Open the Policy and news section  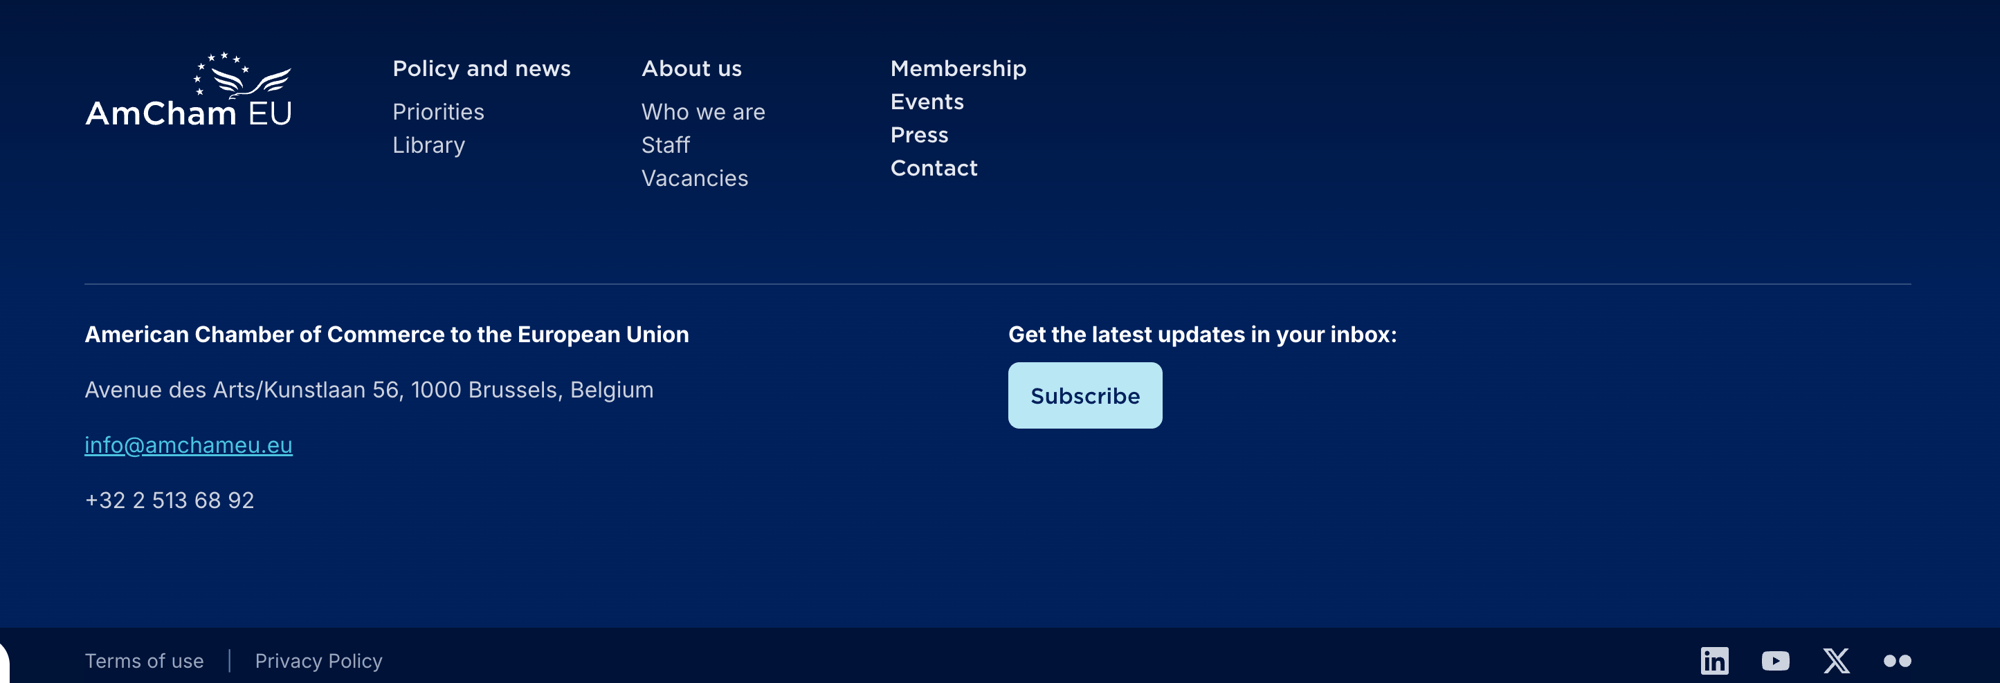(481, 68)
